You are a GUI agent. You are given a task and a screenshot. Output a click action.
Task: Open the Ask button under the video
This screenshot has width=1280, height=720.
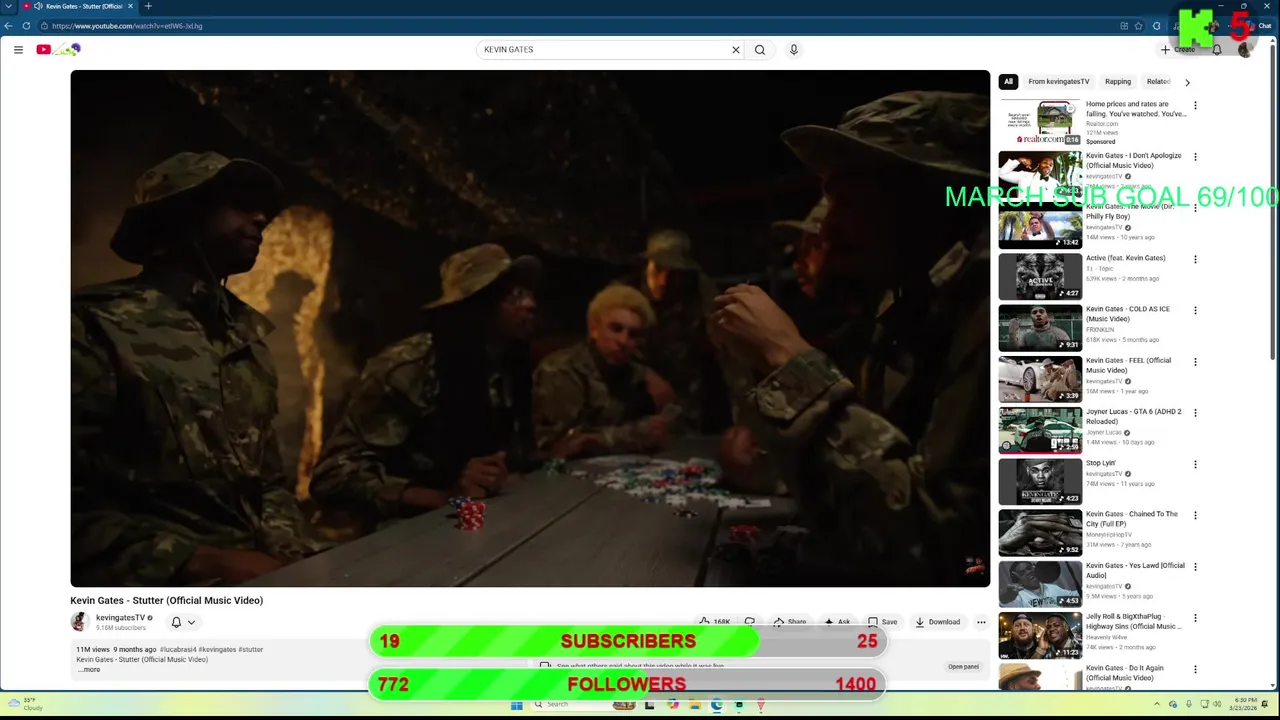837,622
